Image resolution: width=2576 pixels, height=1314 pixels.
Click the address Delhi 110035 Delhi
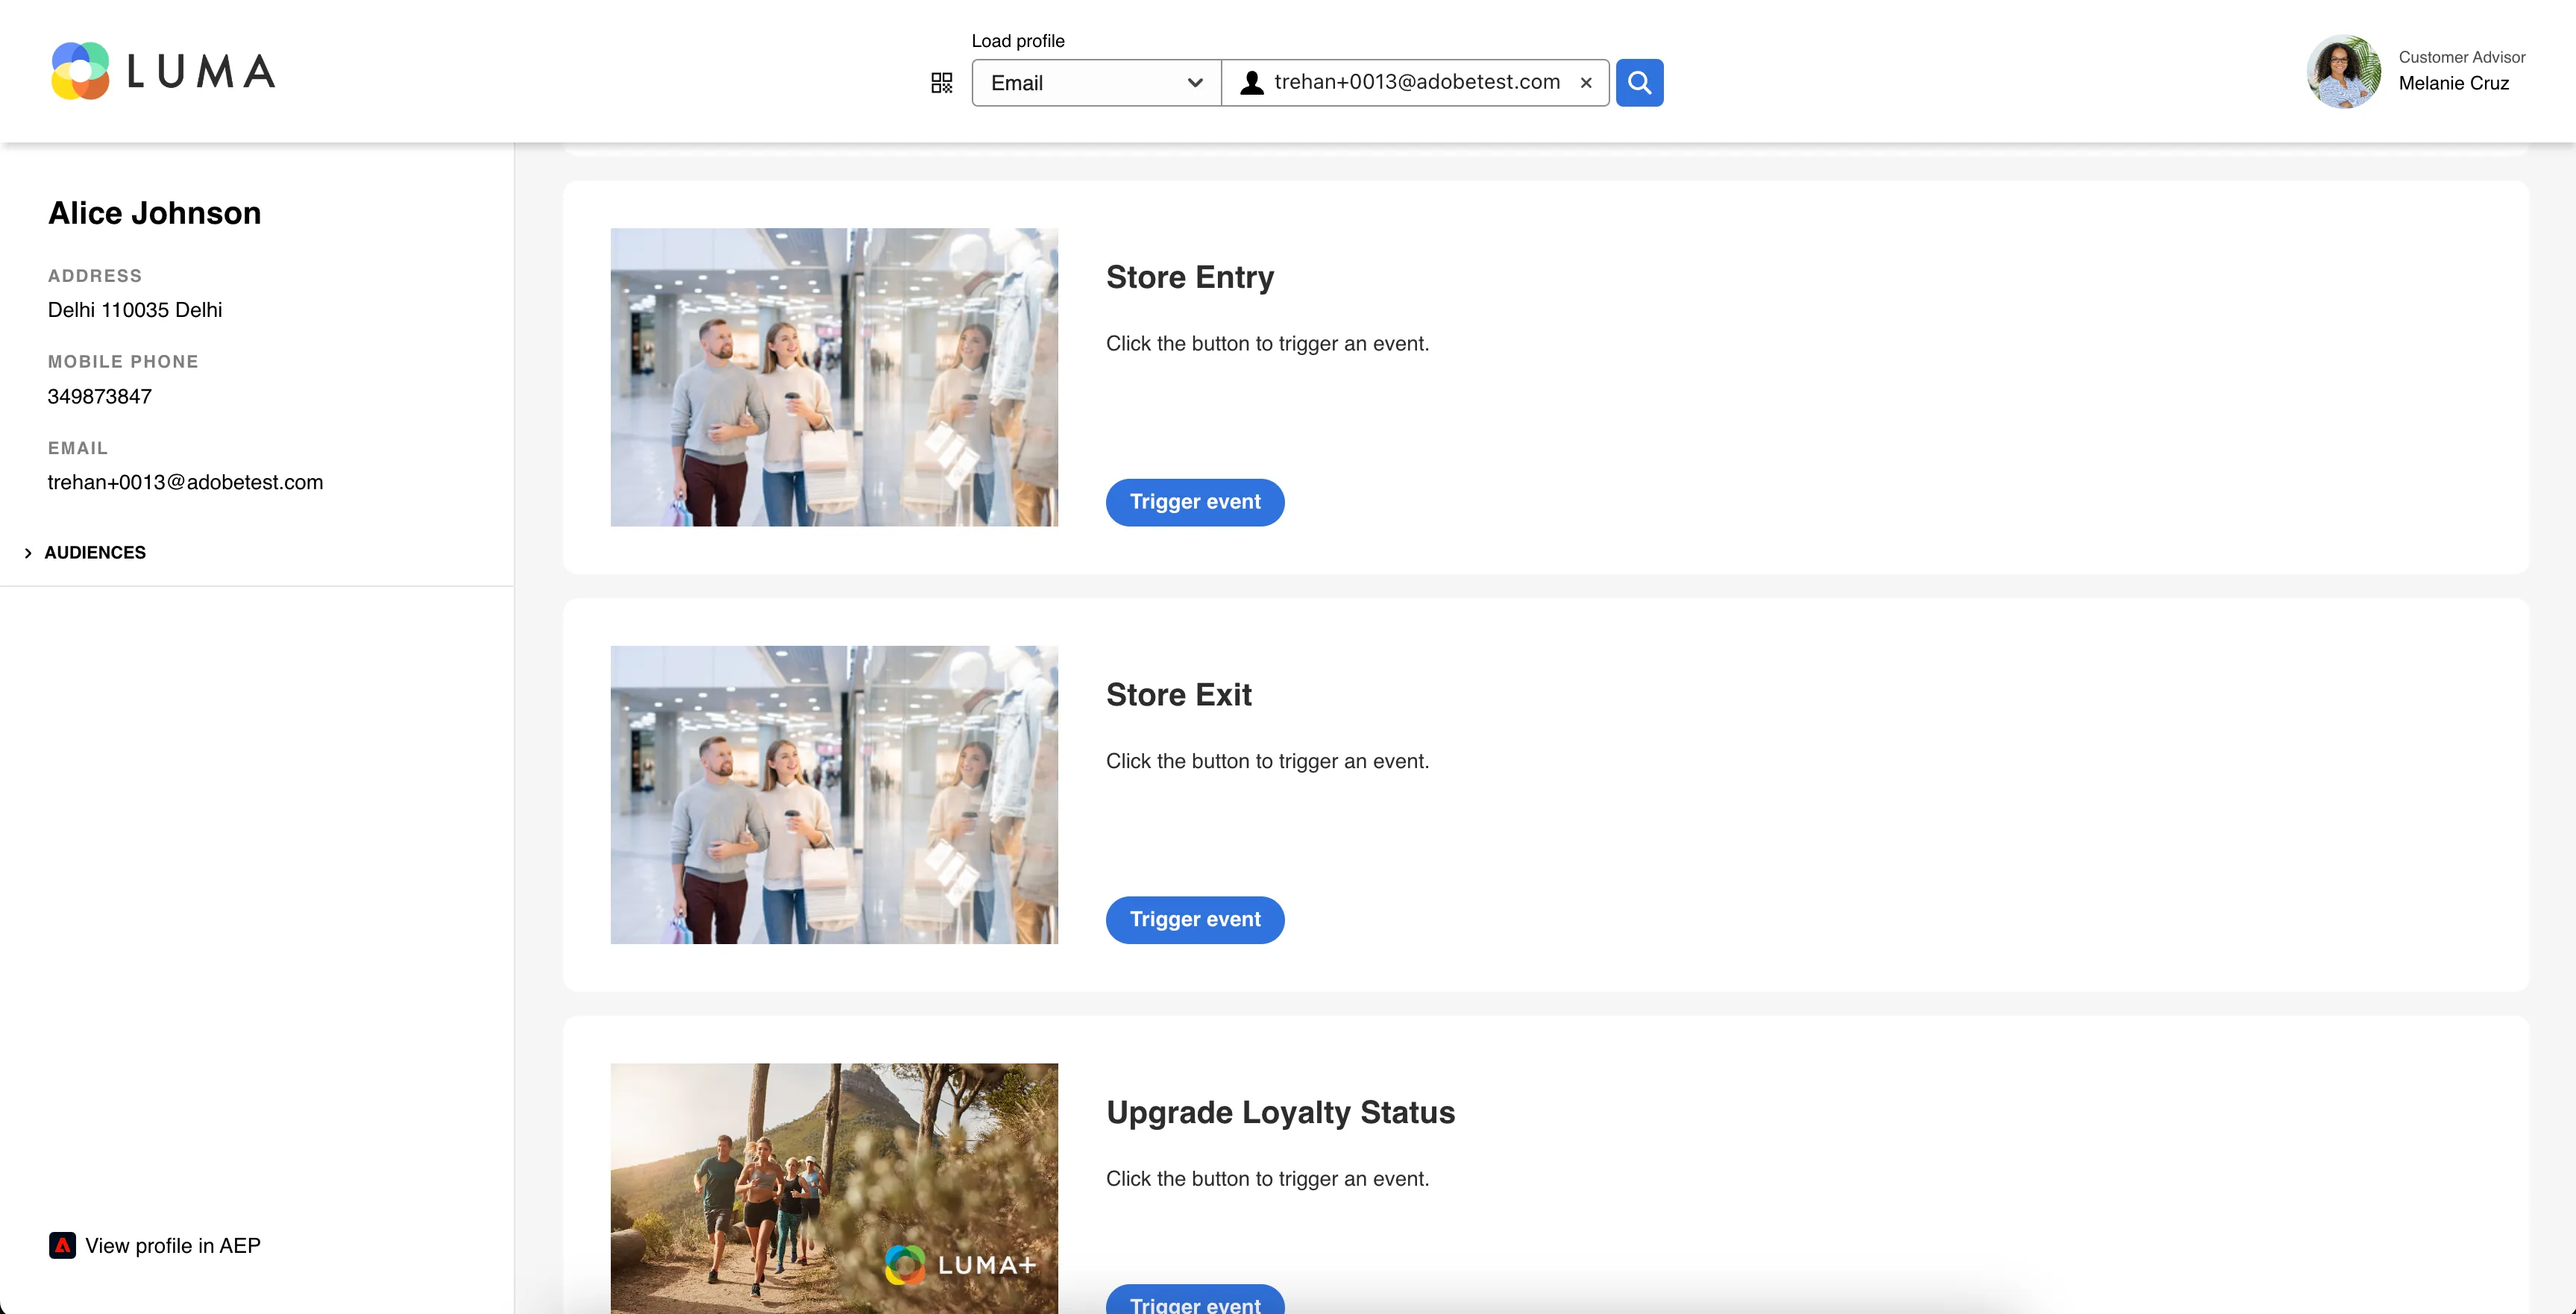pyautogui.click(x=135, y=310)
